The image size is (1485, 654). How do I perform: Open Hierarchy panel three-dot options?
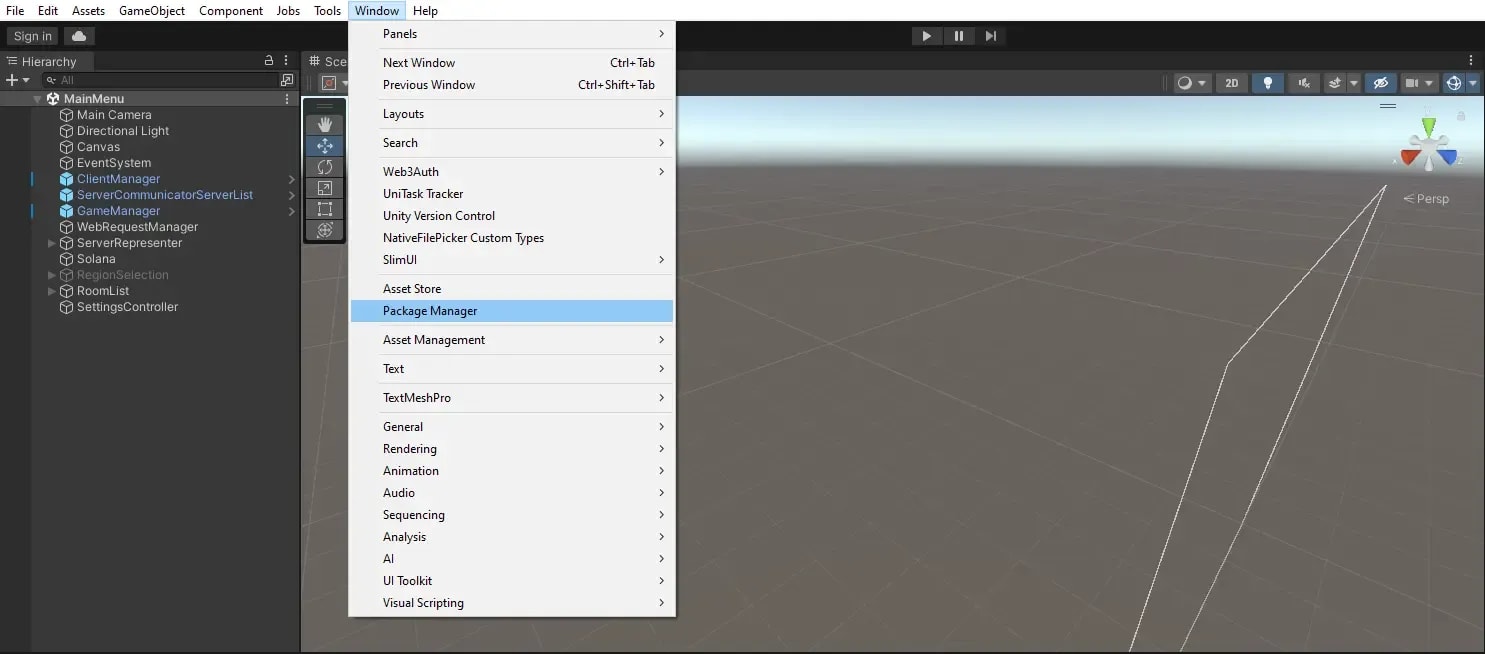(x=287, y=61)
